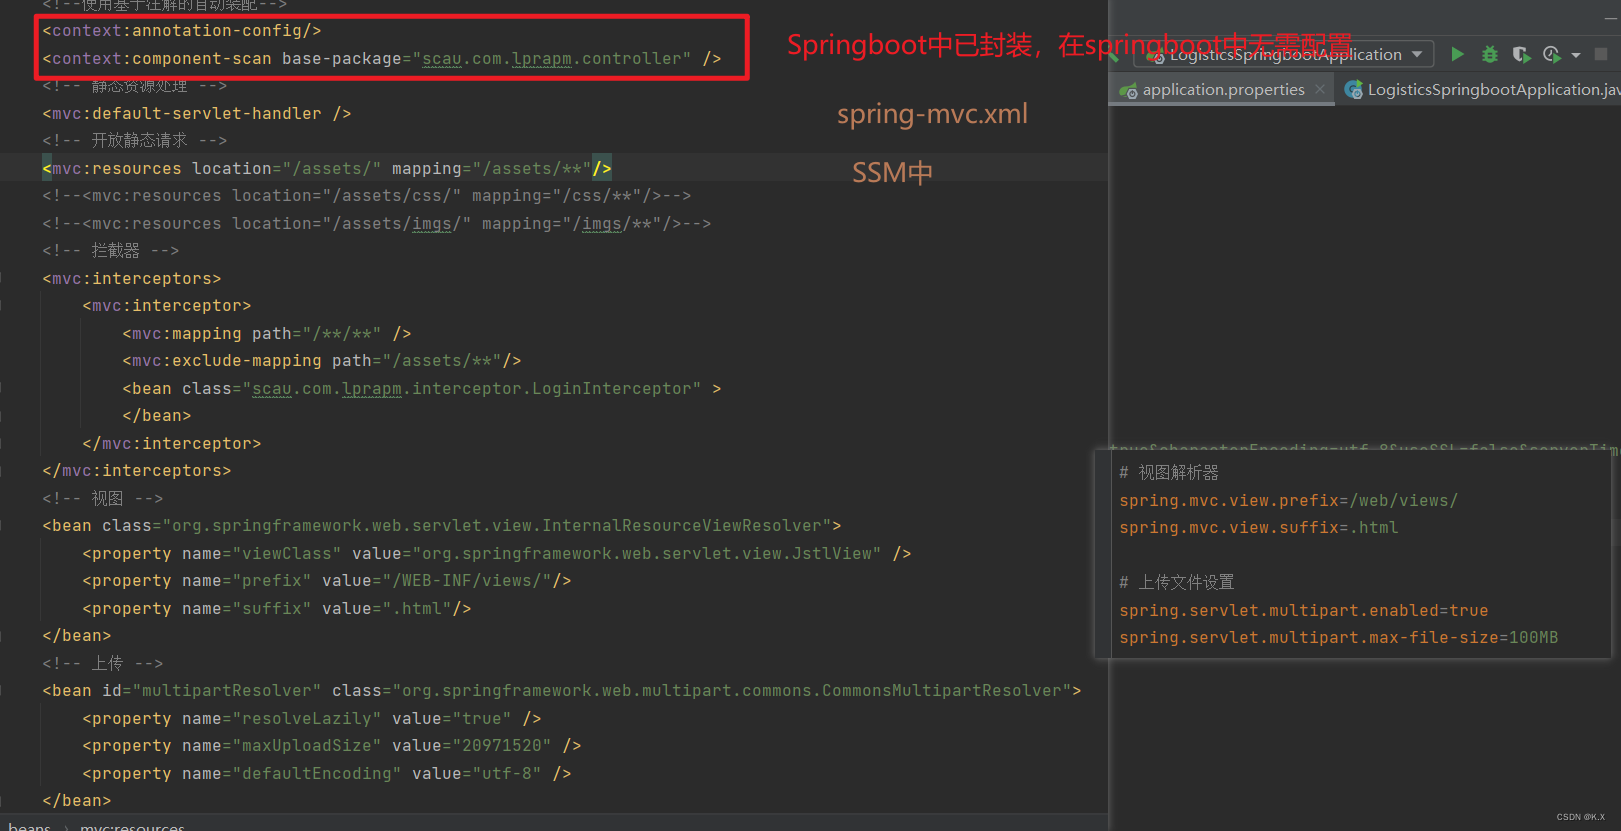
Task: Click the '# 上传文件设置' comment in properties
Action: point(1177,583)
